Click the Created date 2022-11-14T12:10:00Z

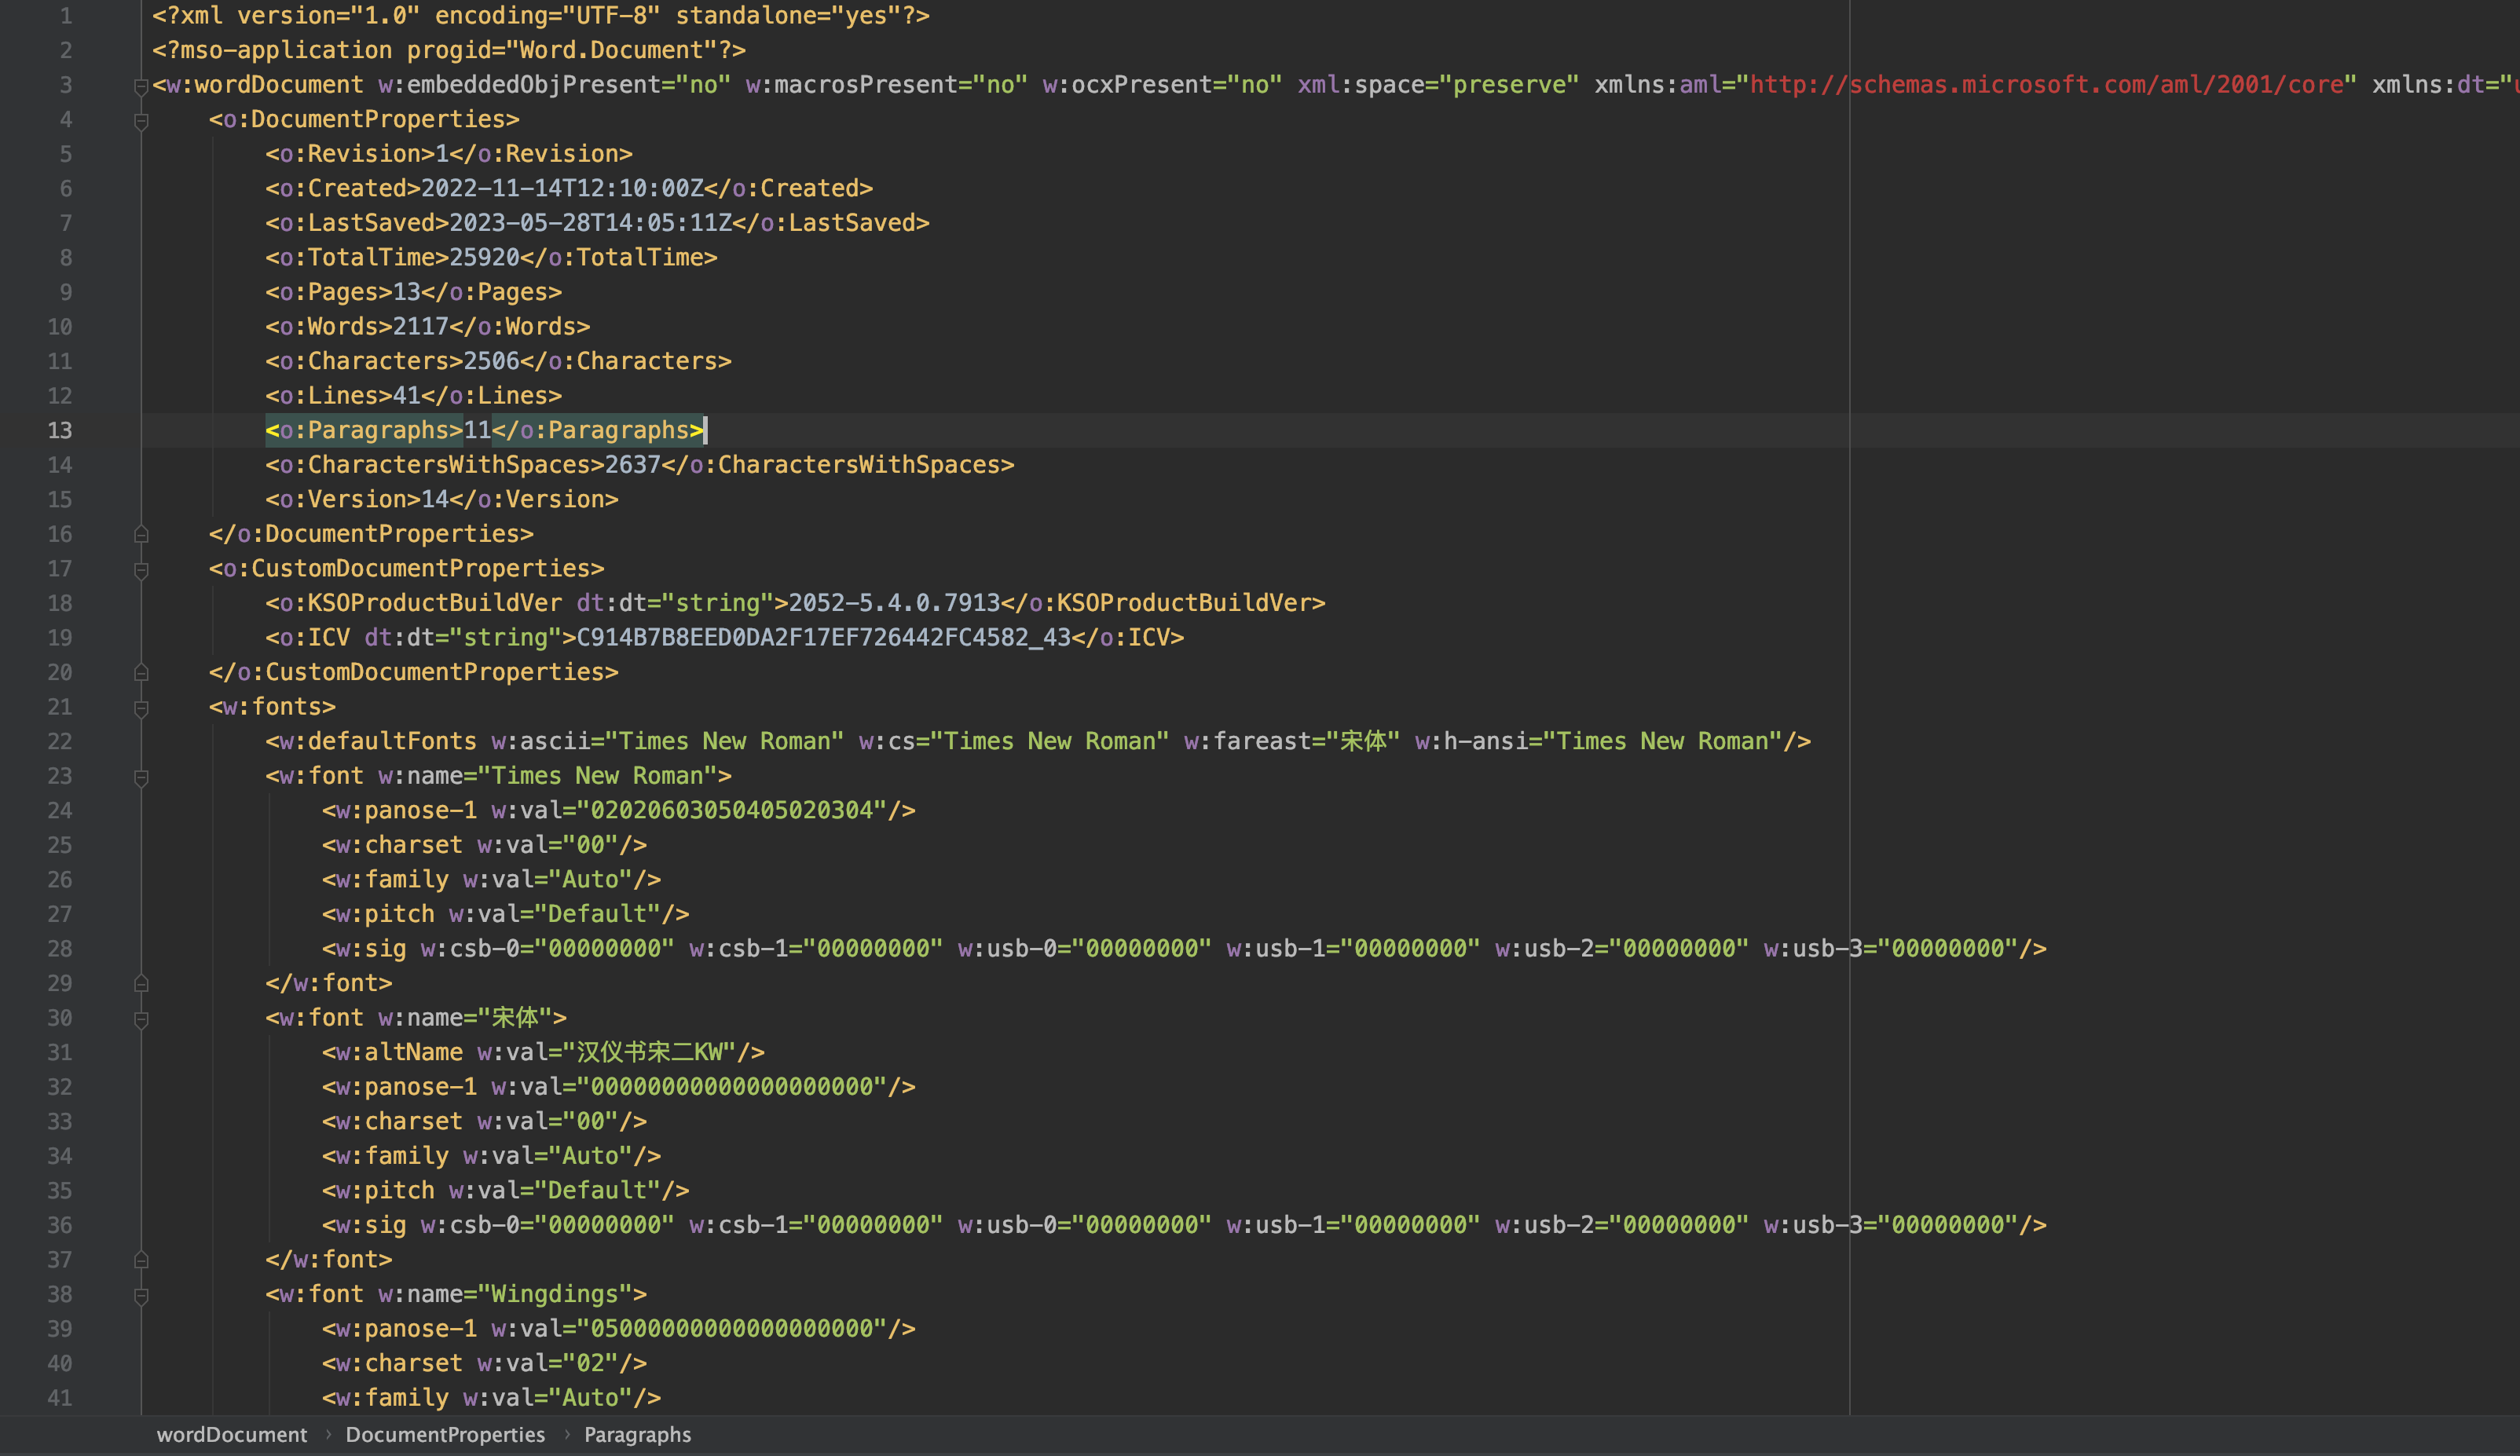pos(562,188)
